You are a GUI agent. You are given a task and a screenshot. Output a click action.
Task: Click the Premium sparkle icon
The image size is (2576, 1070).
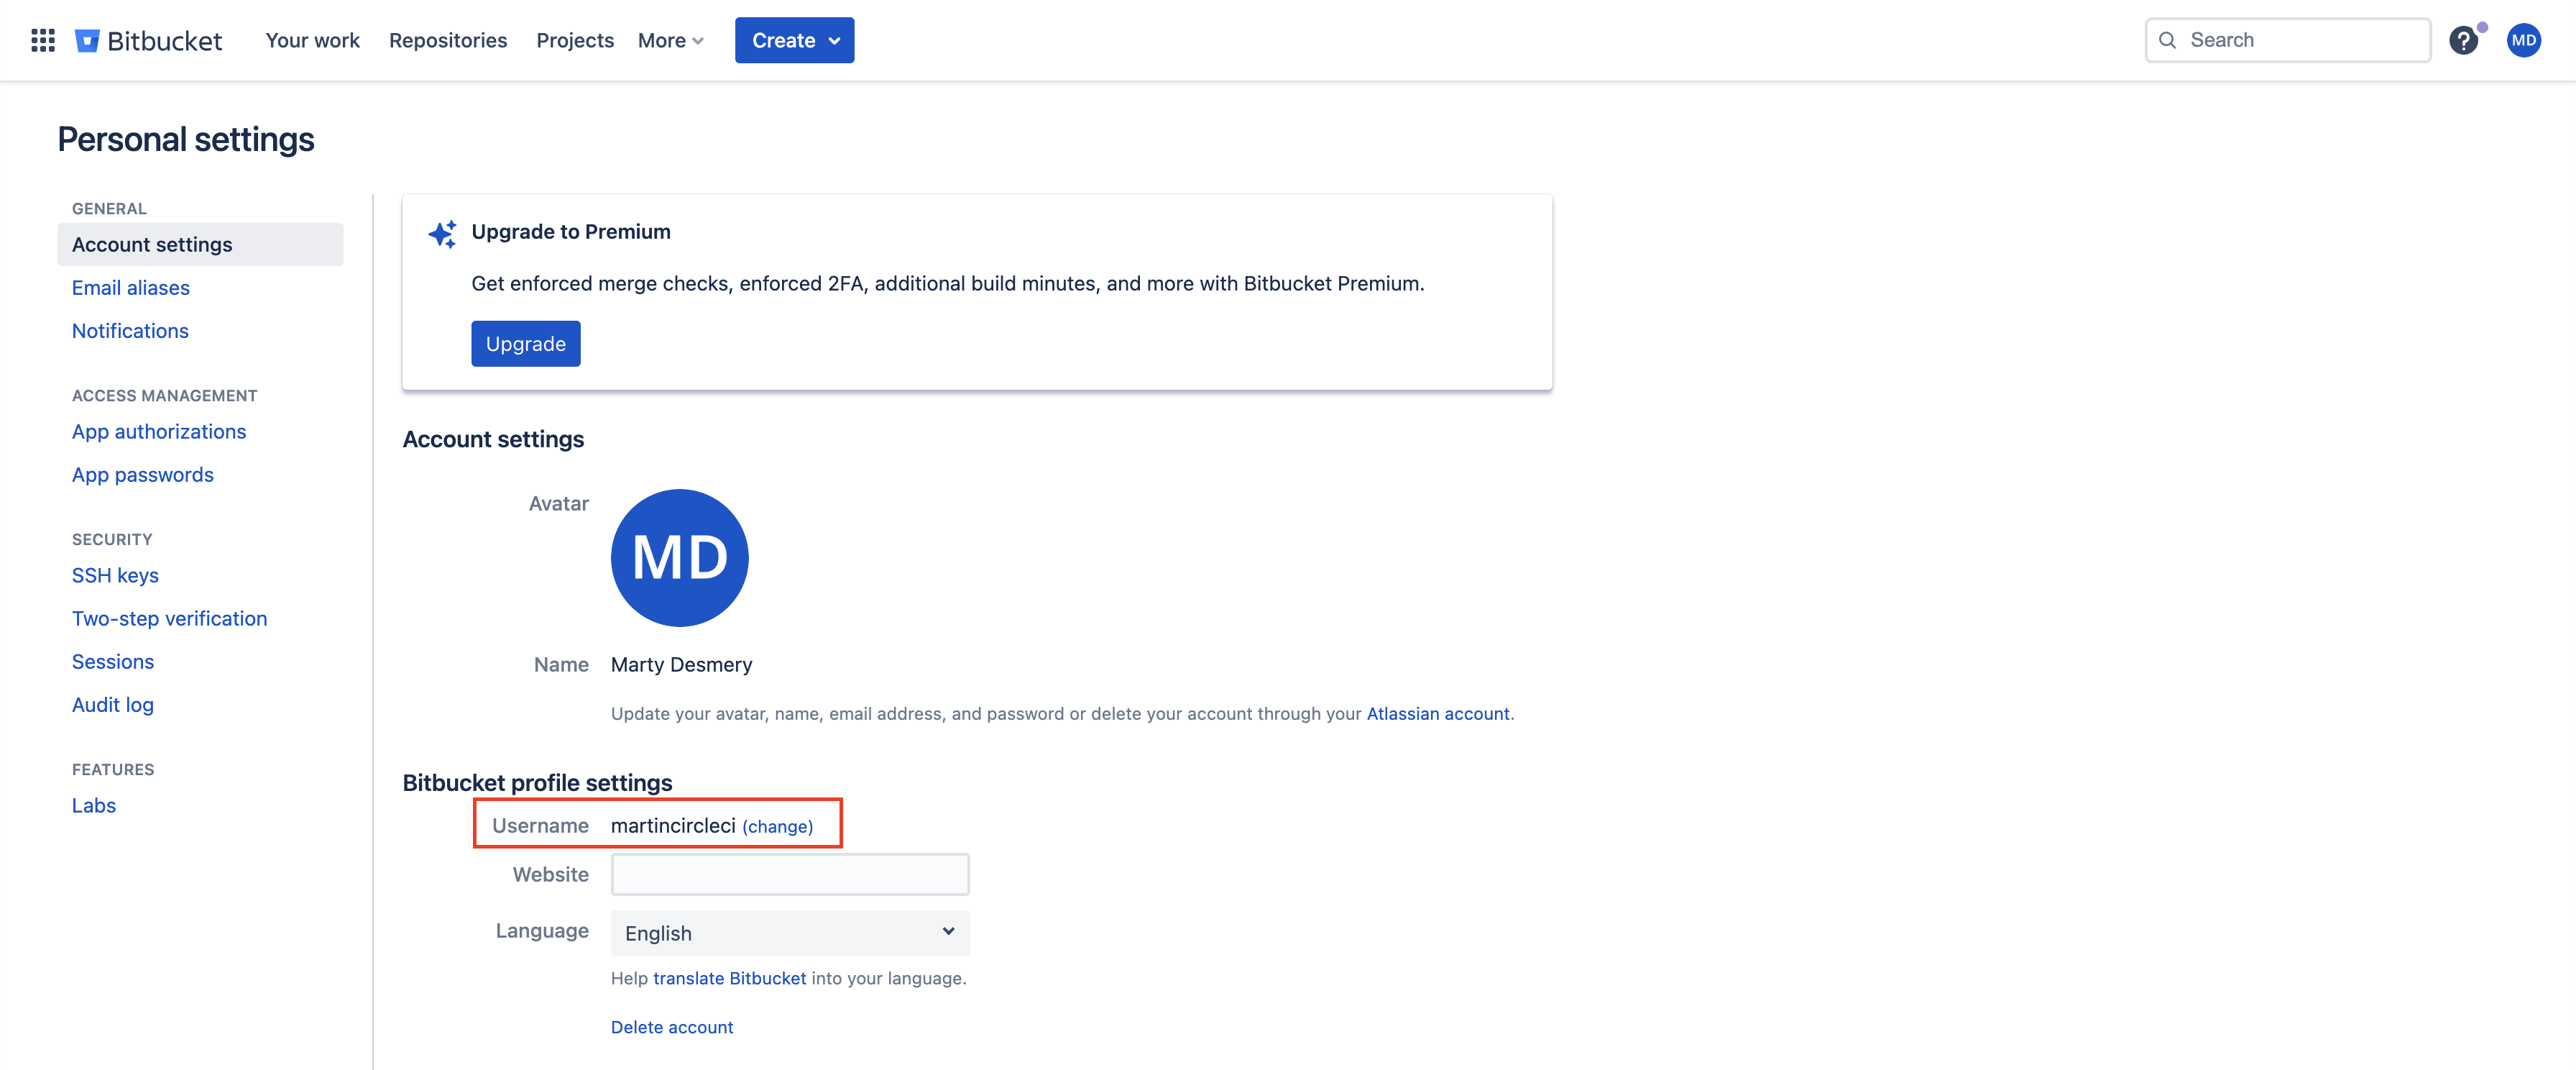click(x=443, y=233)
